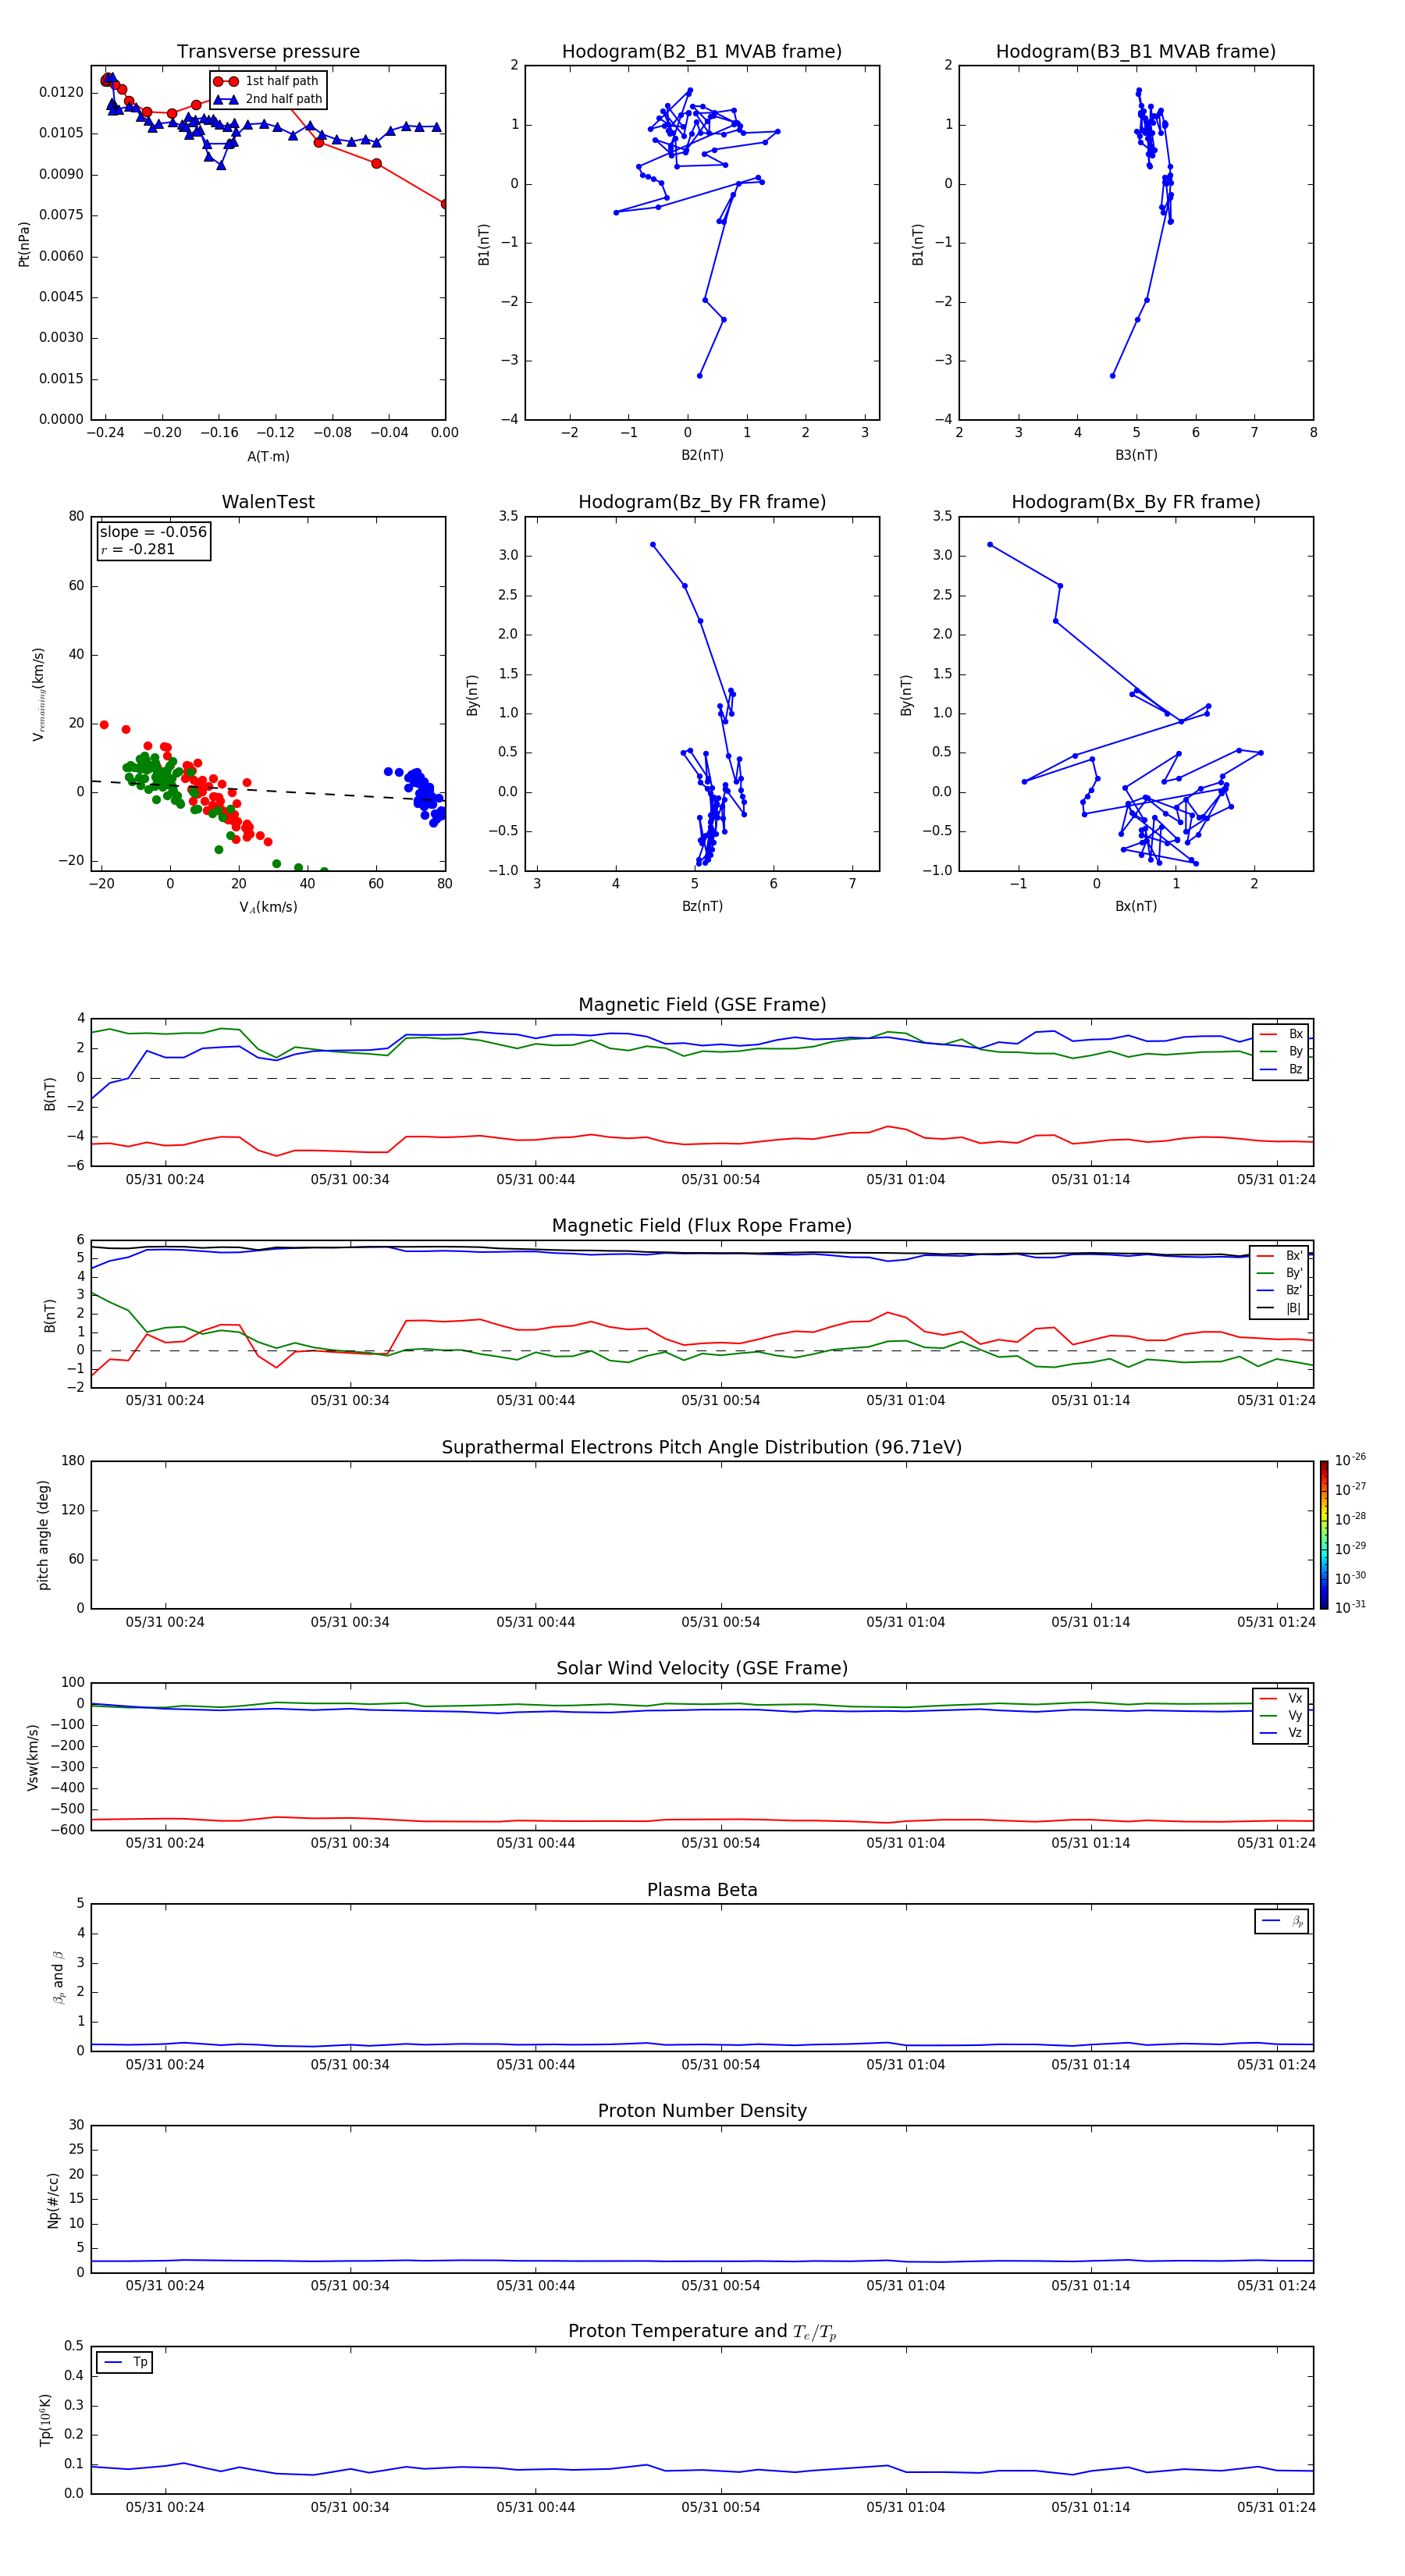Image resolution: width=1405 pixels, height=2576 pixels.
Task: Click the "Proton Temperature and Te/Tp" title
Action: point(702,2332)
